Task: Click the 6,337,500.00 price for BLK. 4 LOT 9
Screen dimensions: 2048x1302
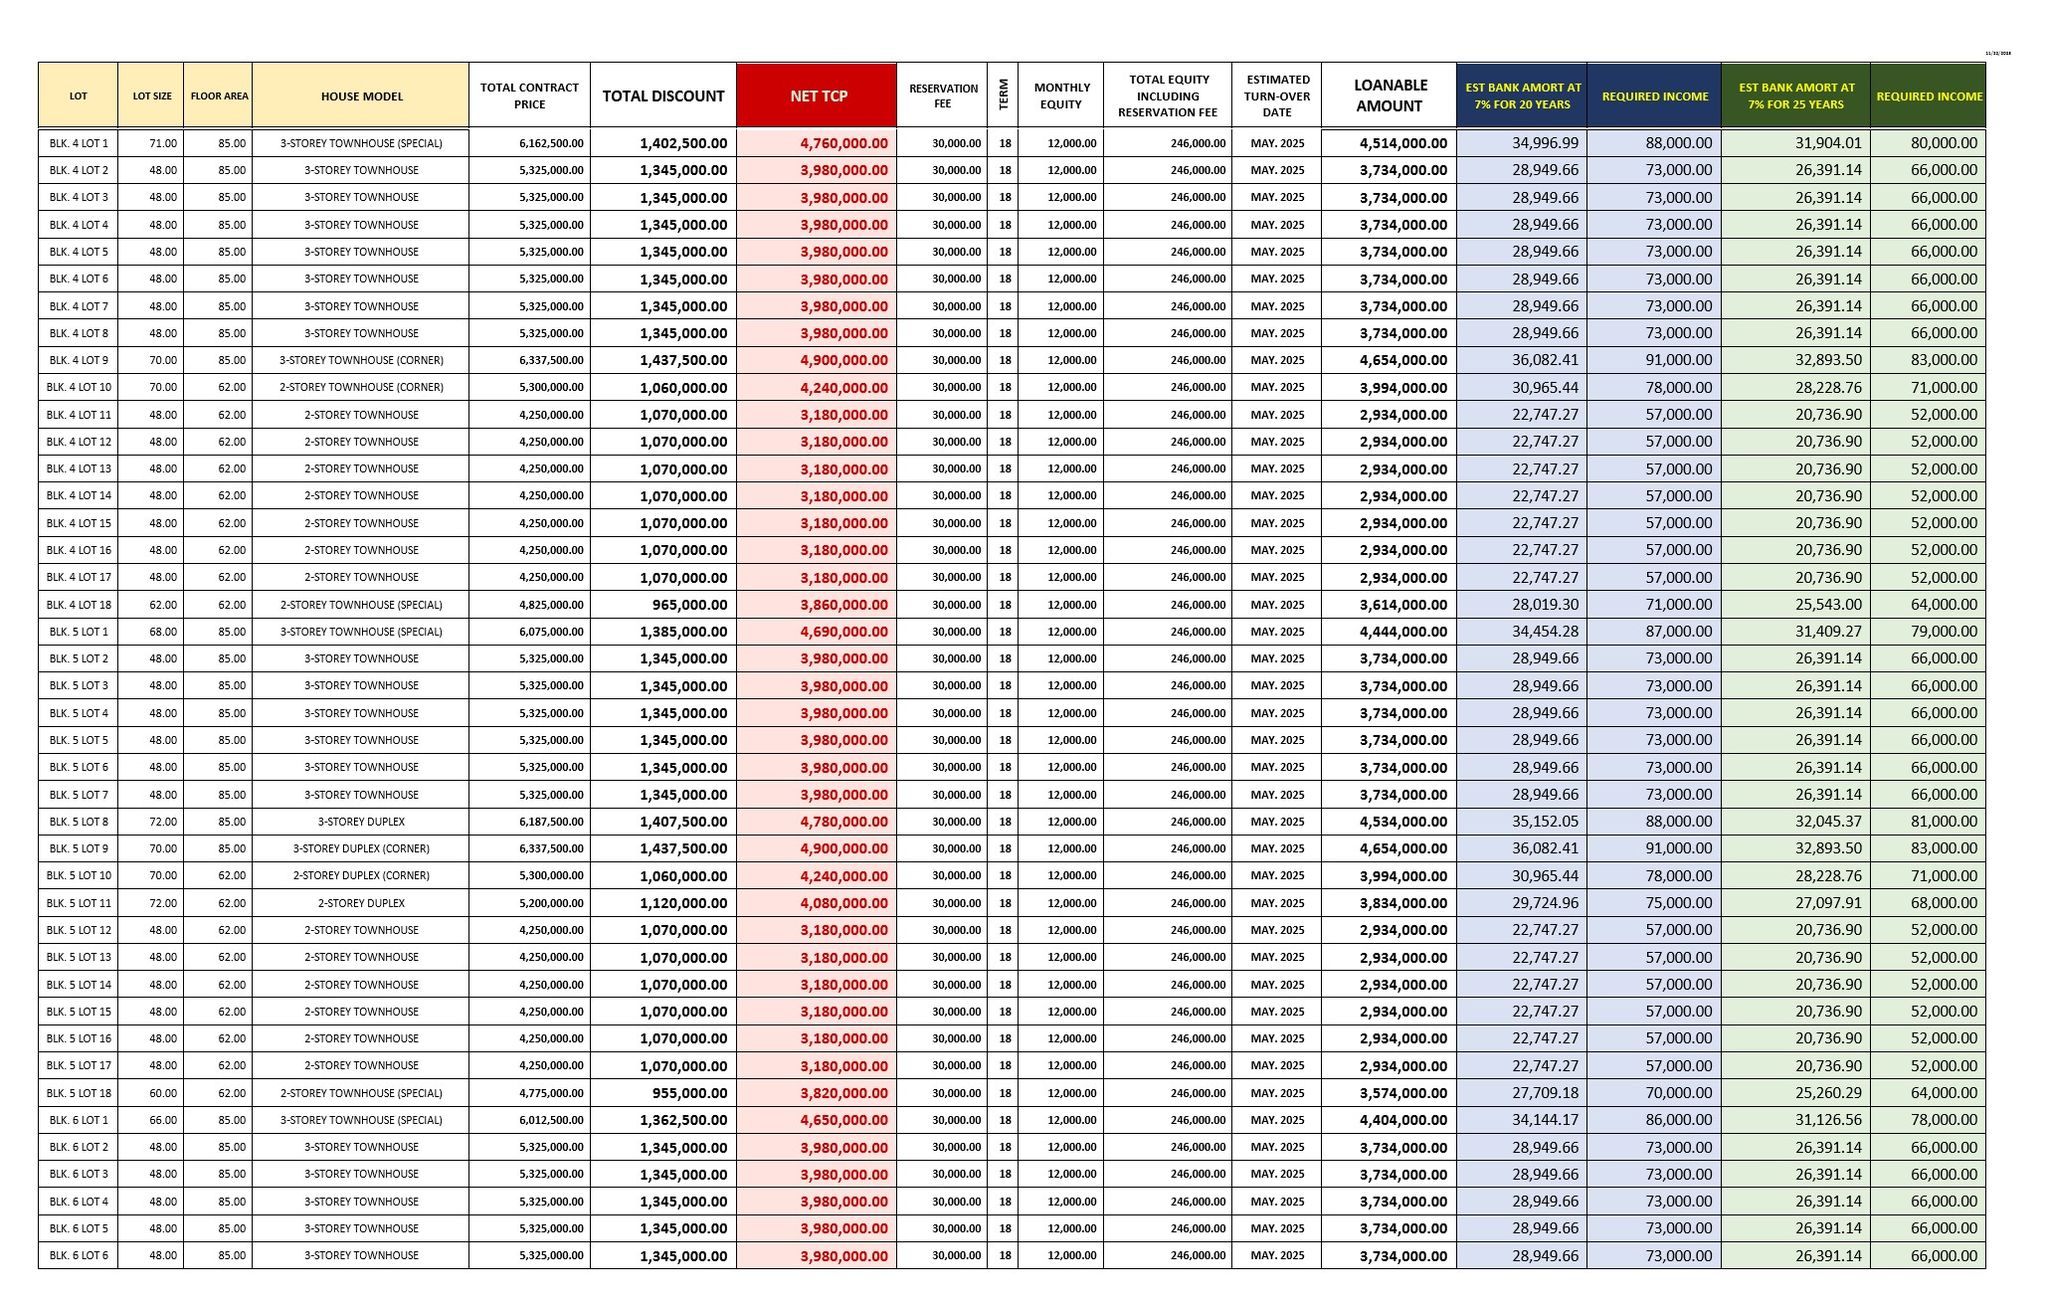Action: [551, 360]
